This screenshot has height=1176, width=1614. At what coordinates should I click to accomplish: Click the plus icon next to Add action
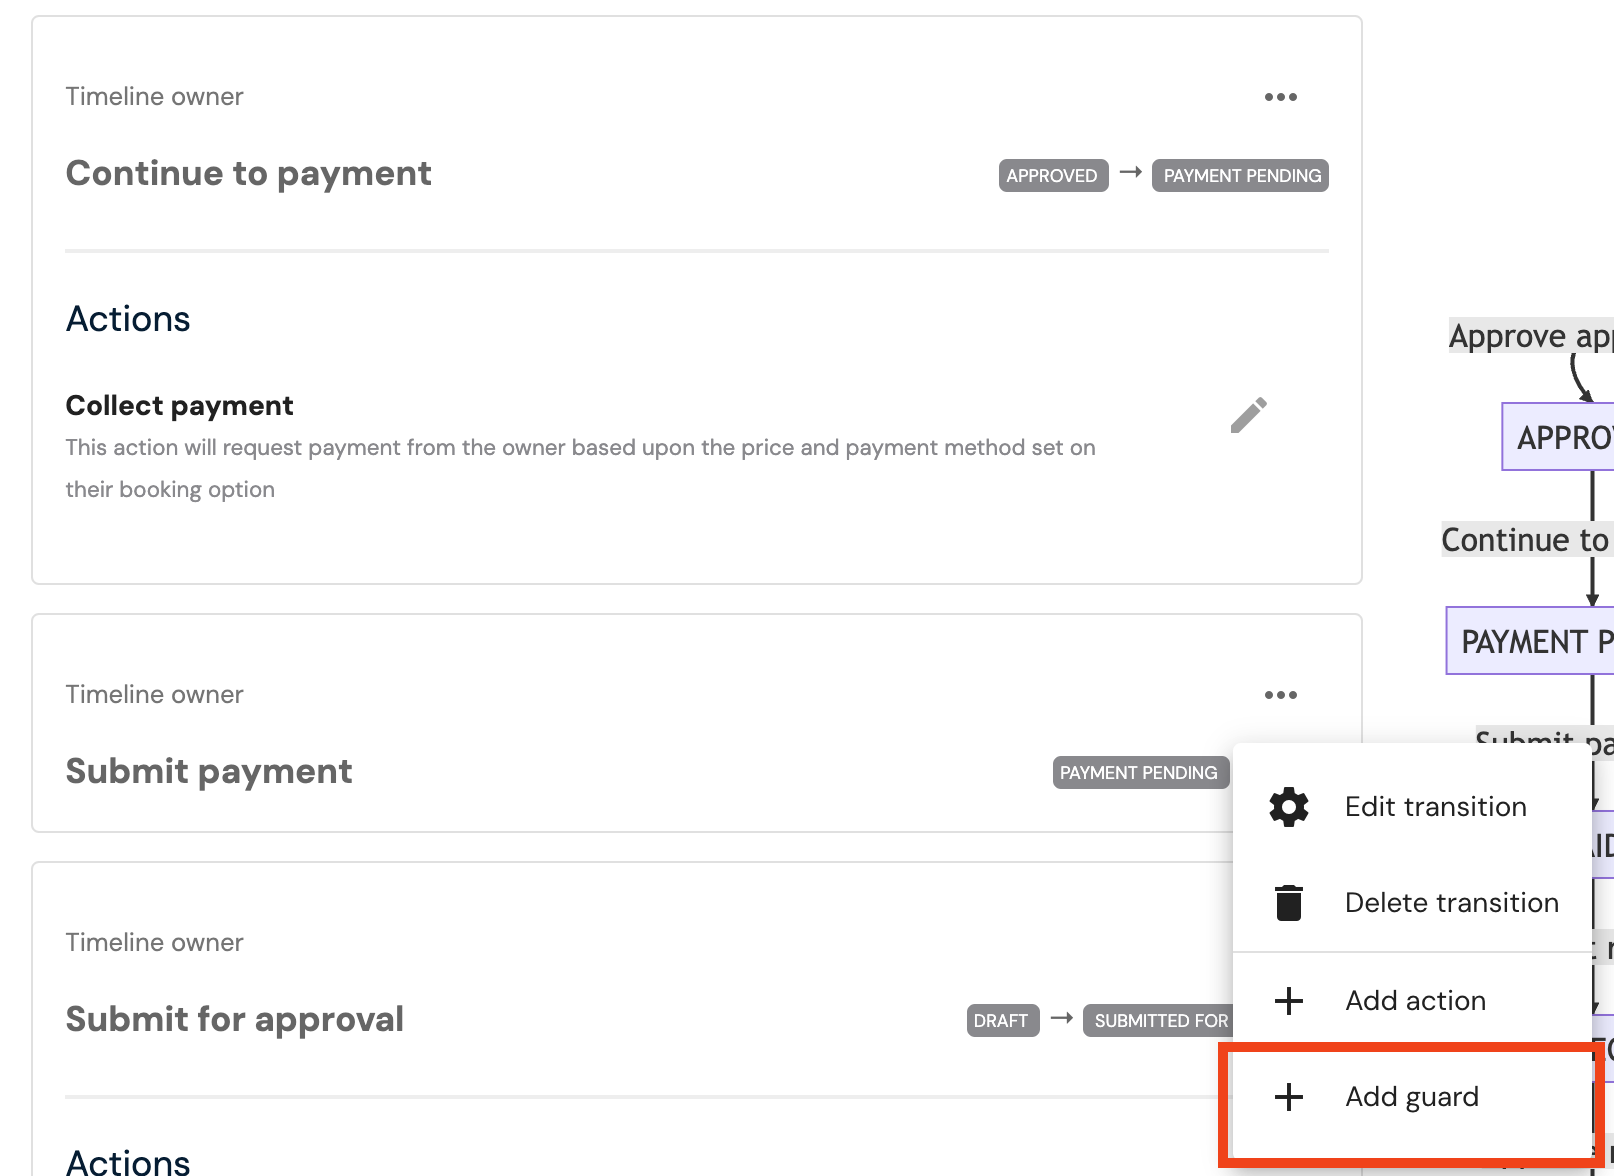click(x=1289, y=1000)
